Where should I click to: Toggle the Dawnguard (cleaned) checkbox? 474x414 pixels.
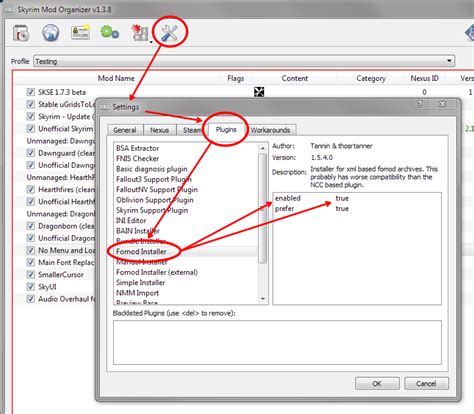[x=30, y=153]
